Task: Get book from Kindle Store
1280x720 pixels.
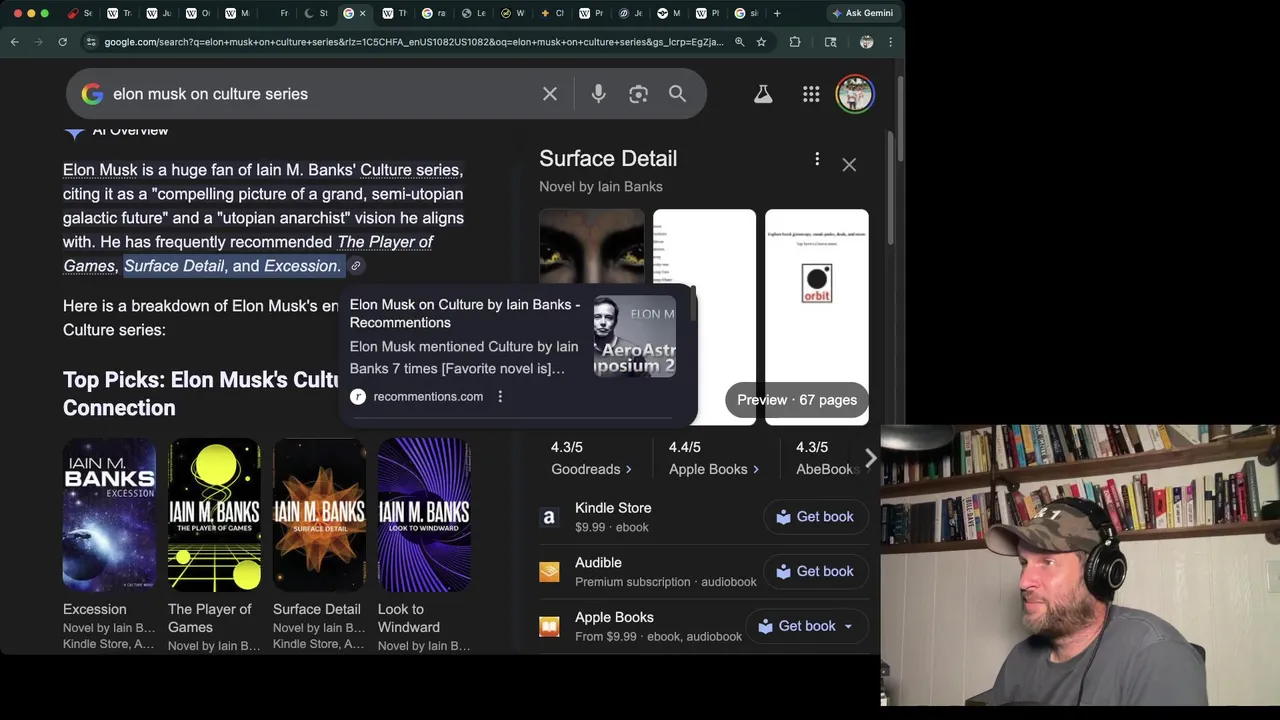Action: tap(815, 517)
